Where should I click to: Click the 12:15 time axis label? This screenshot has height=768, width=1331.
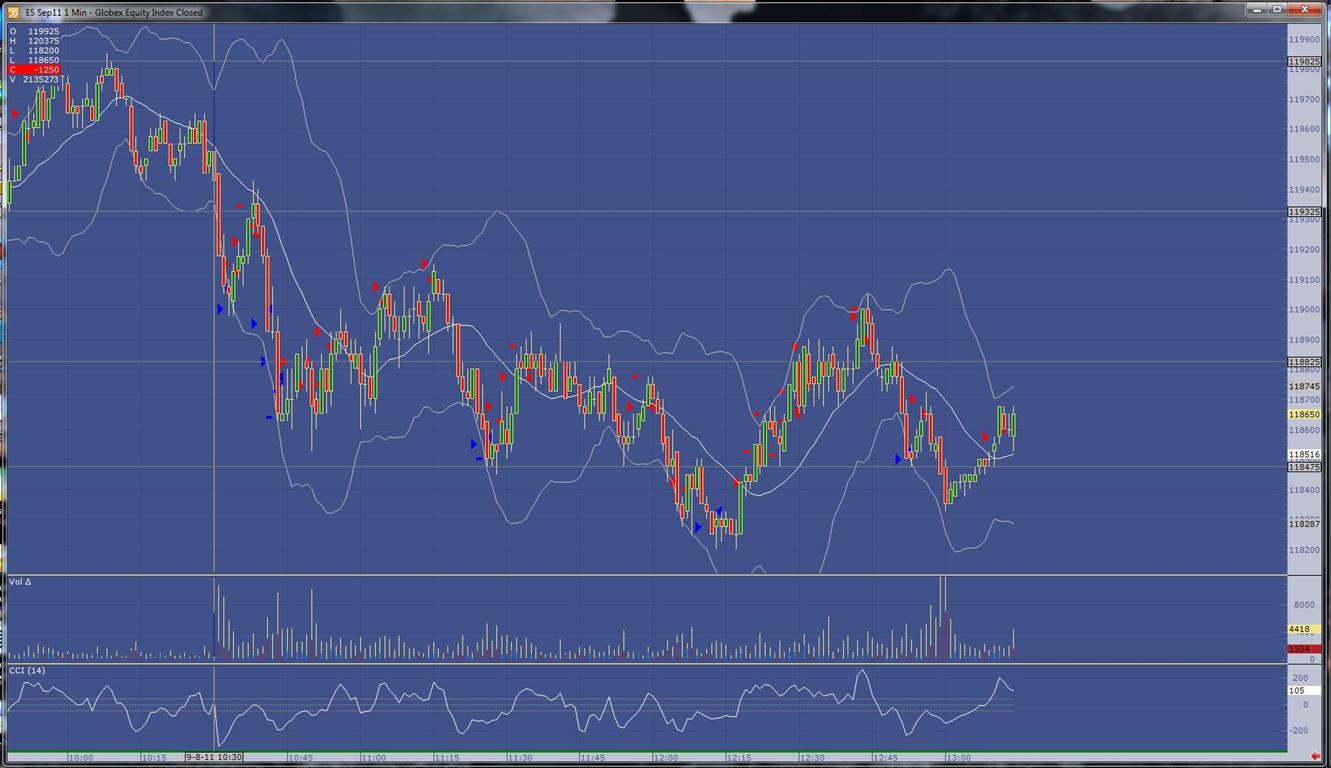point(739,758)
